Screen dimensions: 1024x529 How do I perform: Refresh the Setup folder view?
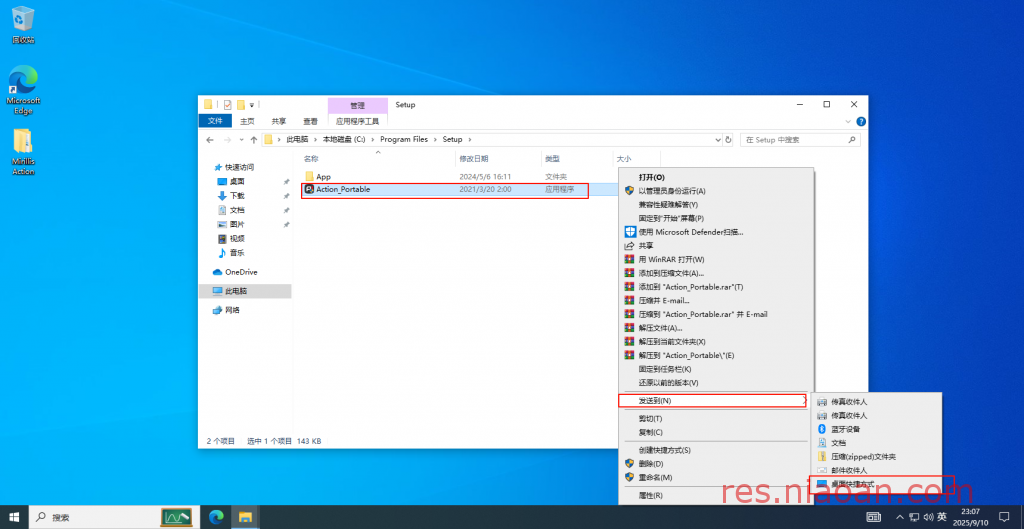coord(729,140)
